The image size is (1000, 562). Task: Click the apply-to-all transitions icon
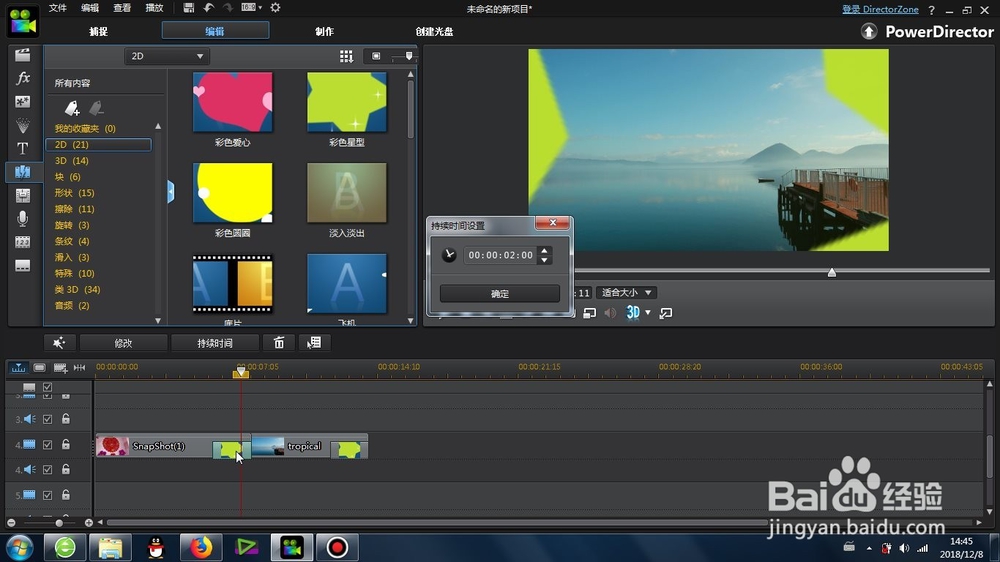[314, 343]
